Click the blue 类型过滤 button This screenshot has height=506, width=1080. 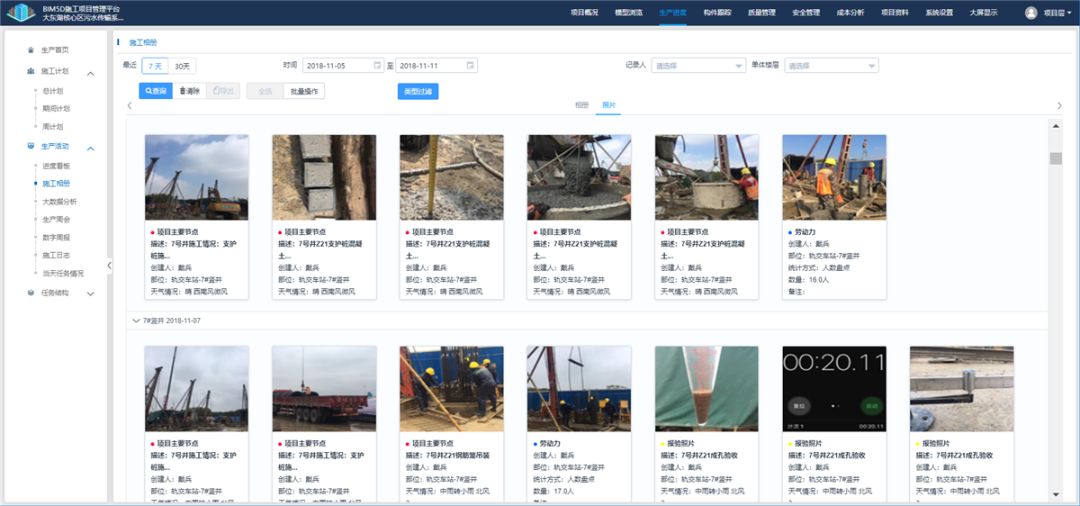[418, 91]
